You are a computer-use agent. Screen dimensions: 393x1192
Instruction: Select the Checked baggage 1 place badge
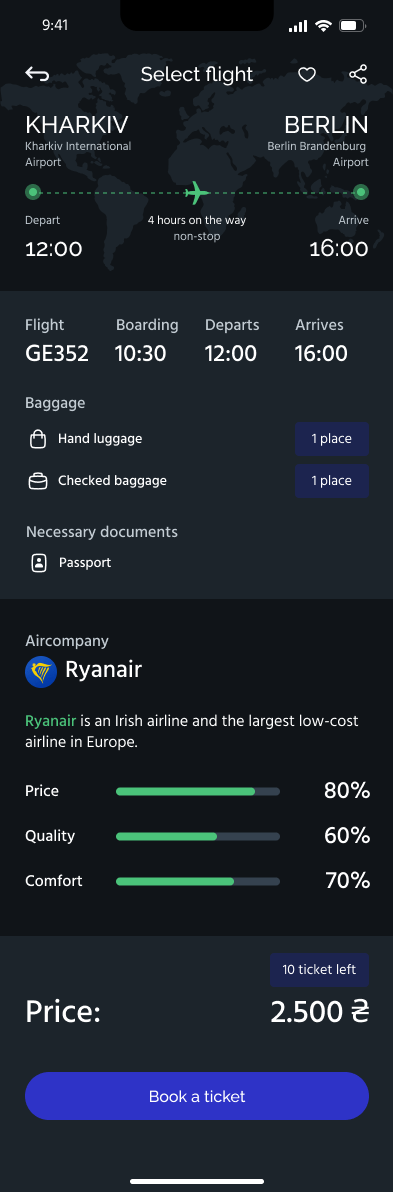pos(331,480)
